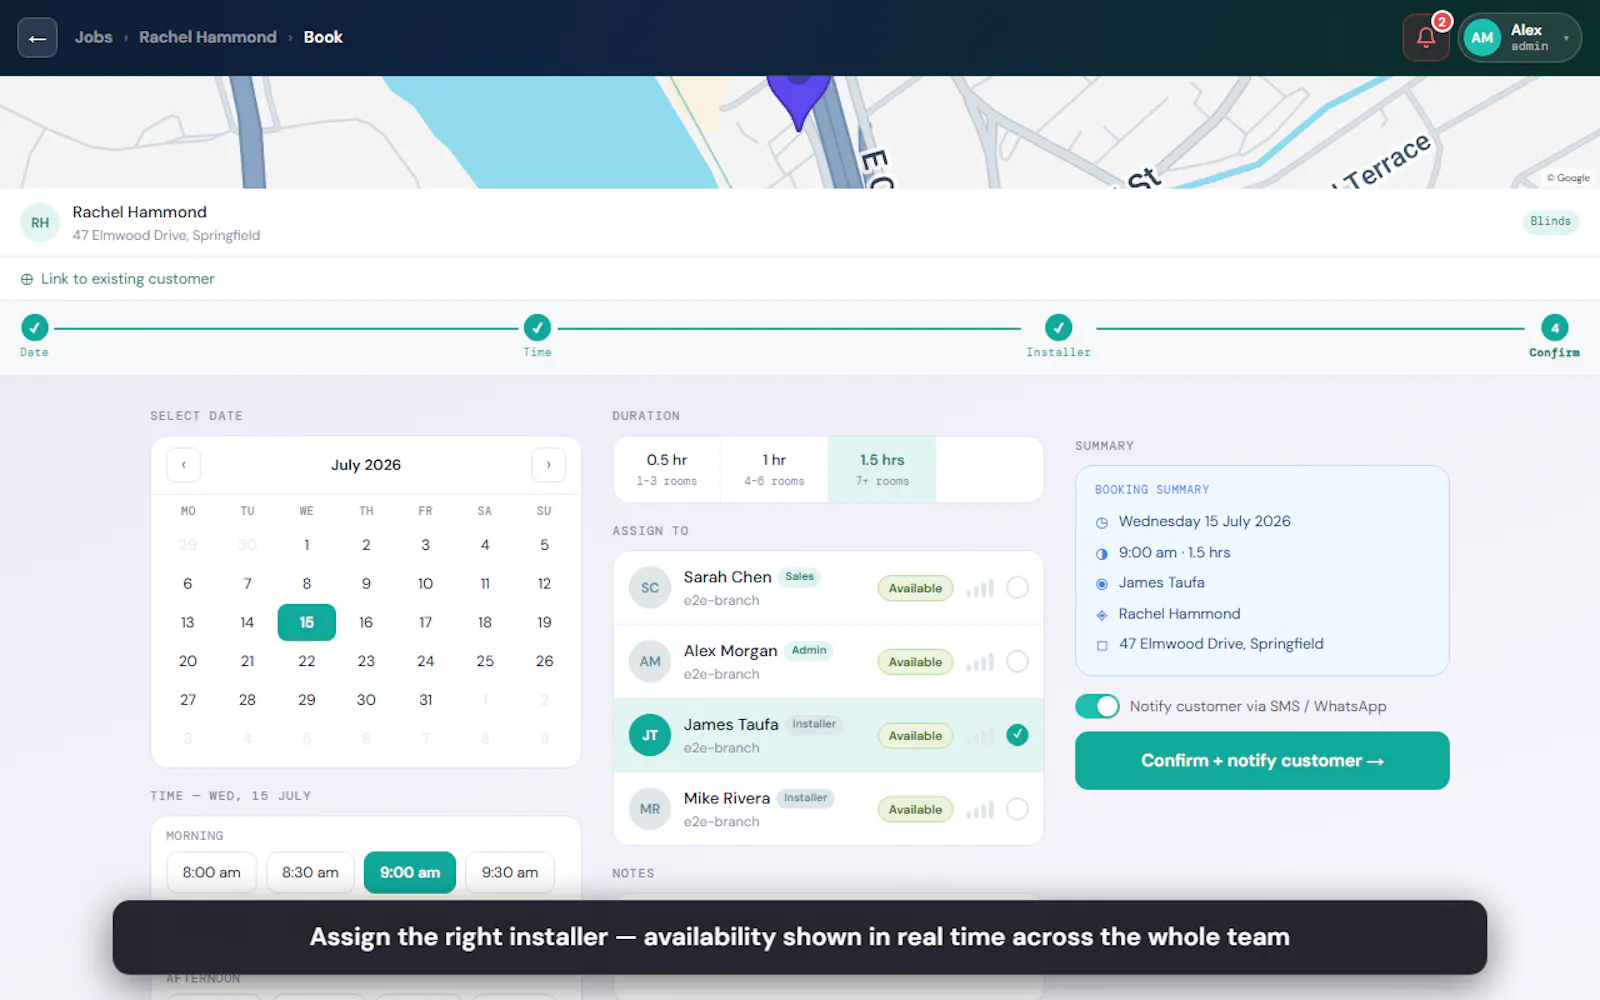Click the AM user avatar
Image resolution: width=1600 pixels, height=1000 pixels.
[1482, 38]
